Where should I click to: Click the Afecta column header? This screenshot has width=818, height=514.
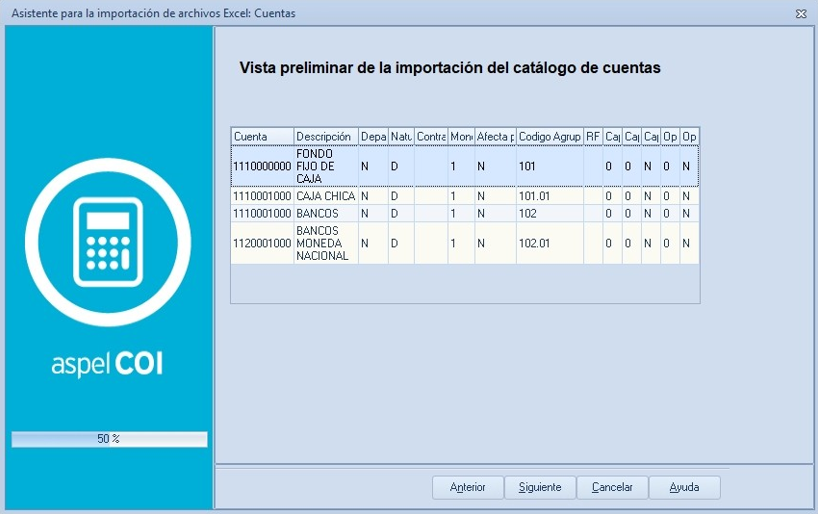(496, 137)
